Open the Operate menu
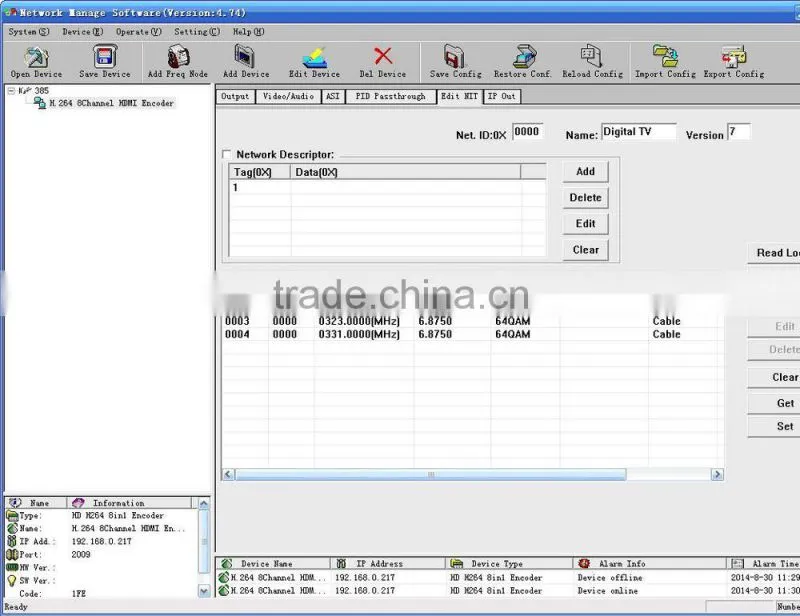 click(x=138, y=32)
